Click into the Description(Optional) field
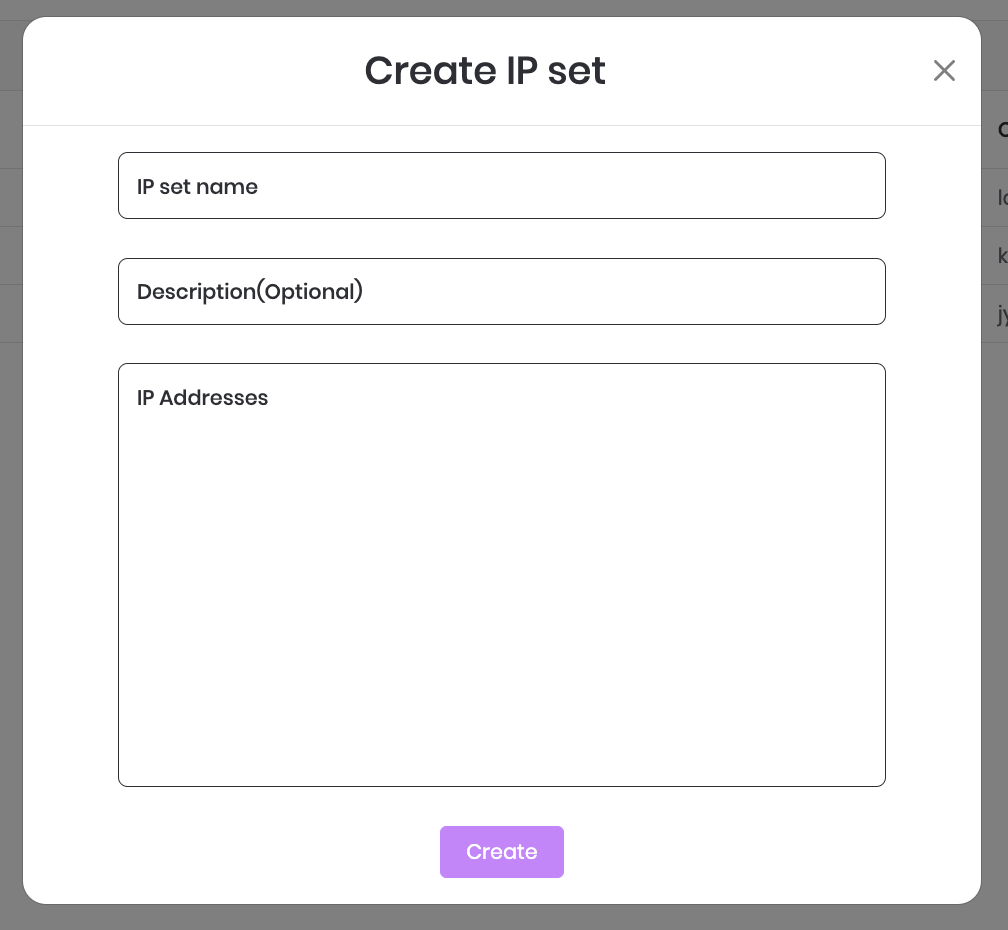Image resolution: width=1008 pixels, height=930 pixels. pos(501,292)
